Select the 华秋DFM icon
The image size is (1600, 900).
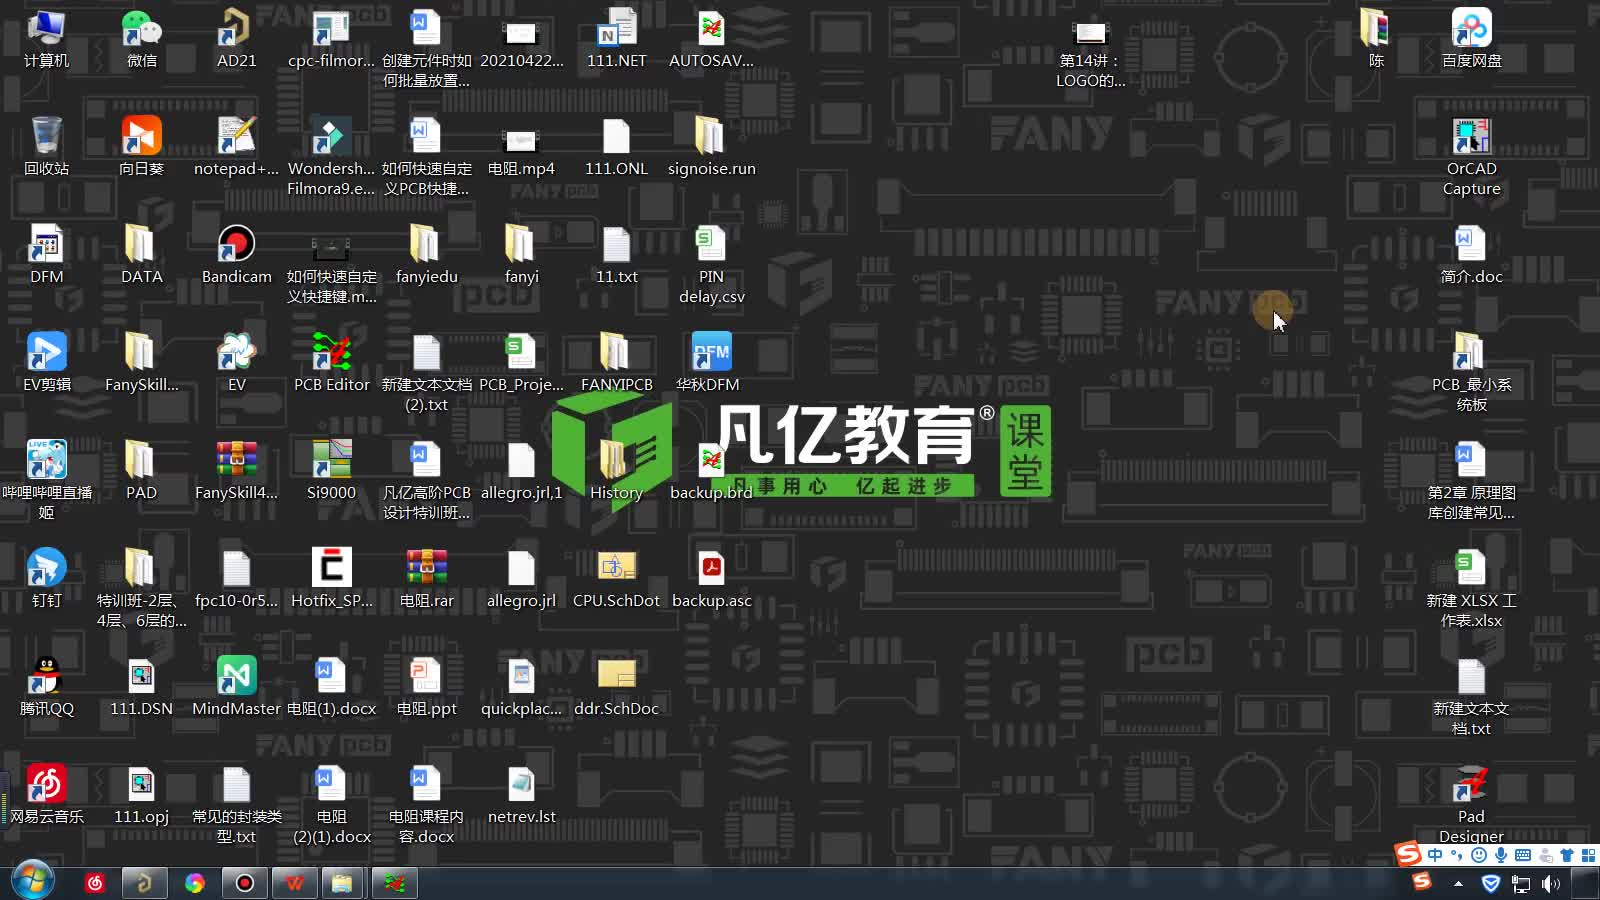711,362
